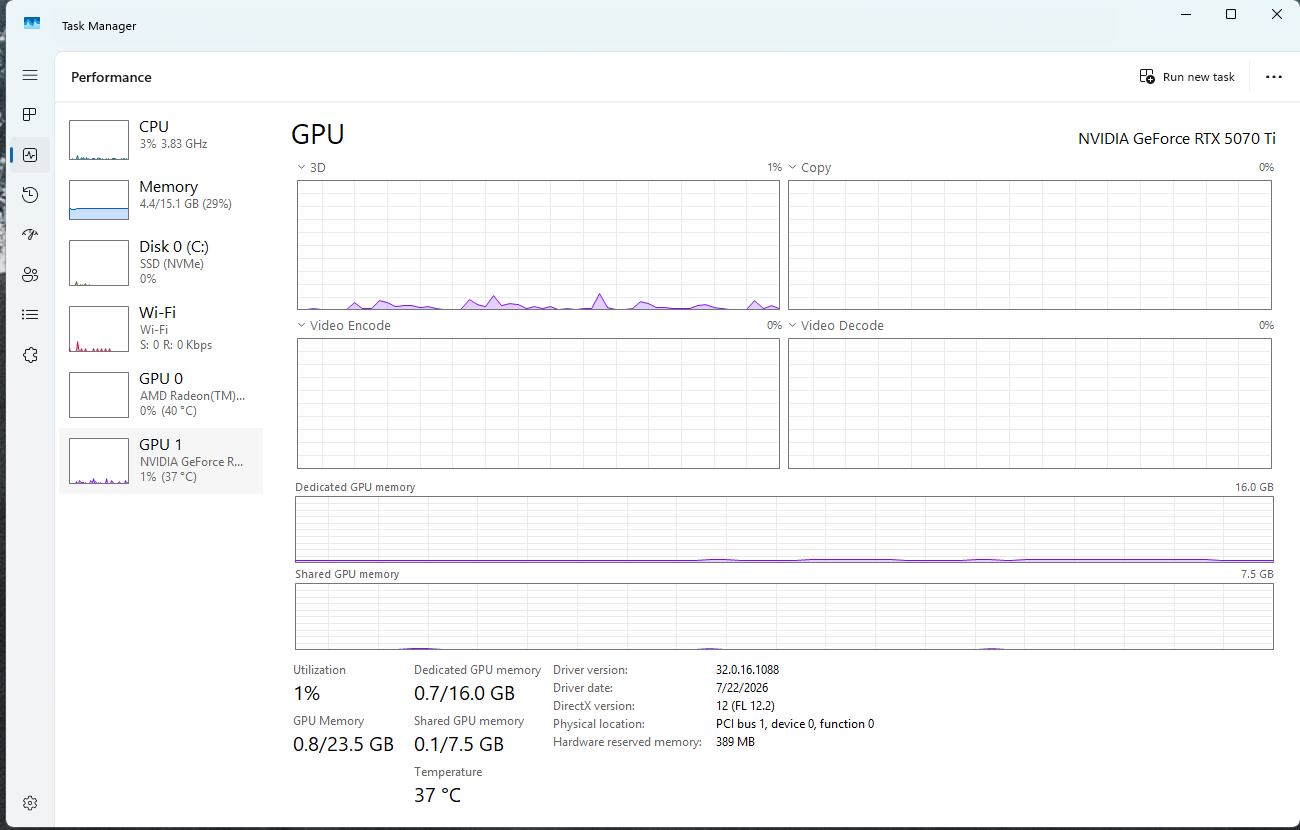1300x830 pixels.
Task: Click the Dedicated GPU memory 0.7/16.0 GB value
Action: (x=465, y=694)
